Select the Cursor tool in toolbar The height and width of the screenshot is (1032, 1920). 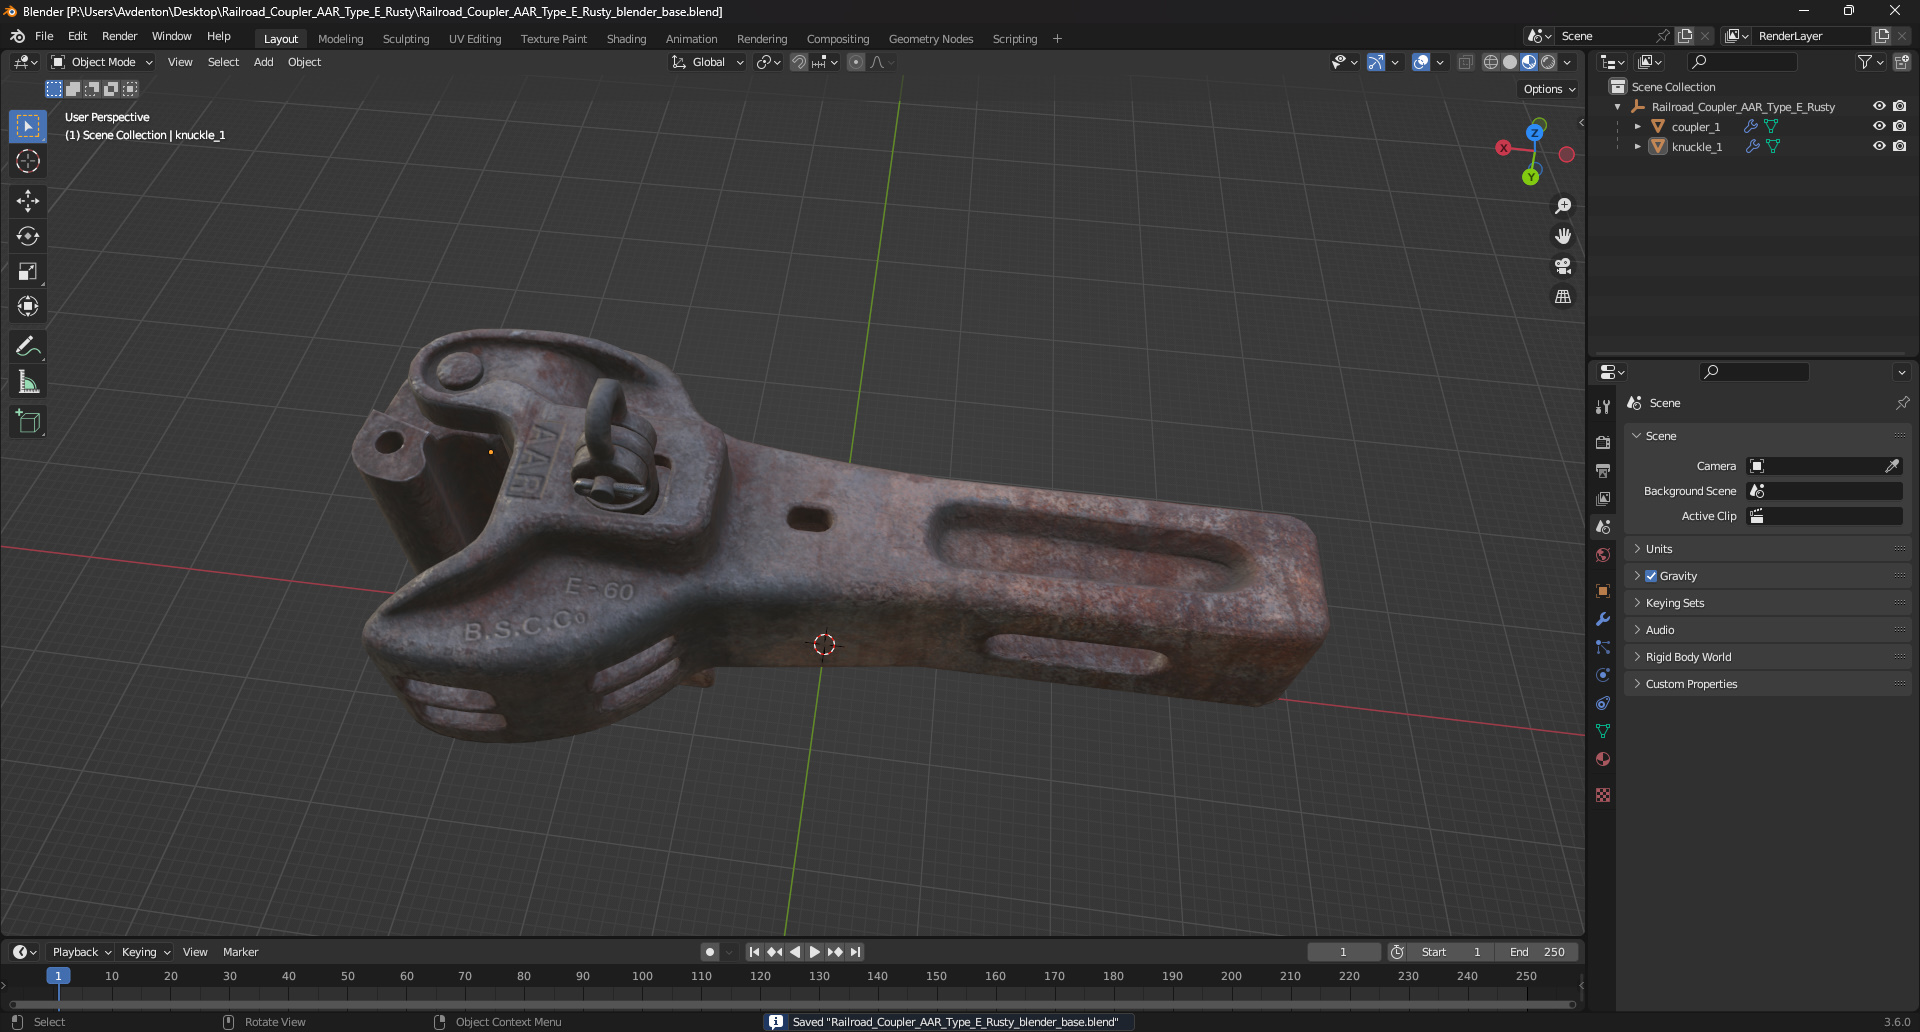coord(28,162)
